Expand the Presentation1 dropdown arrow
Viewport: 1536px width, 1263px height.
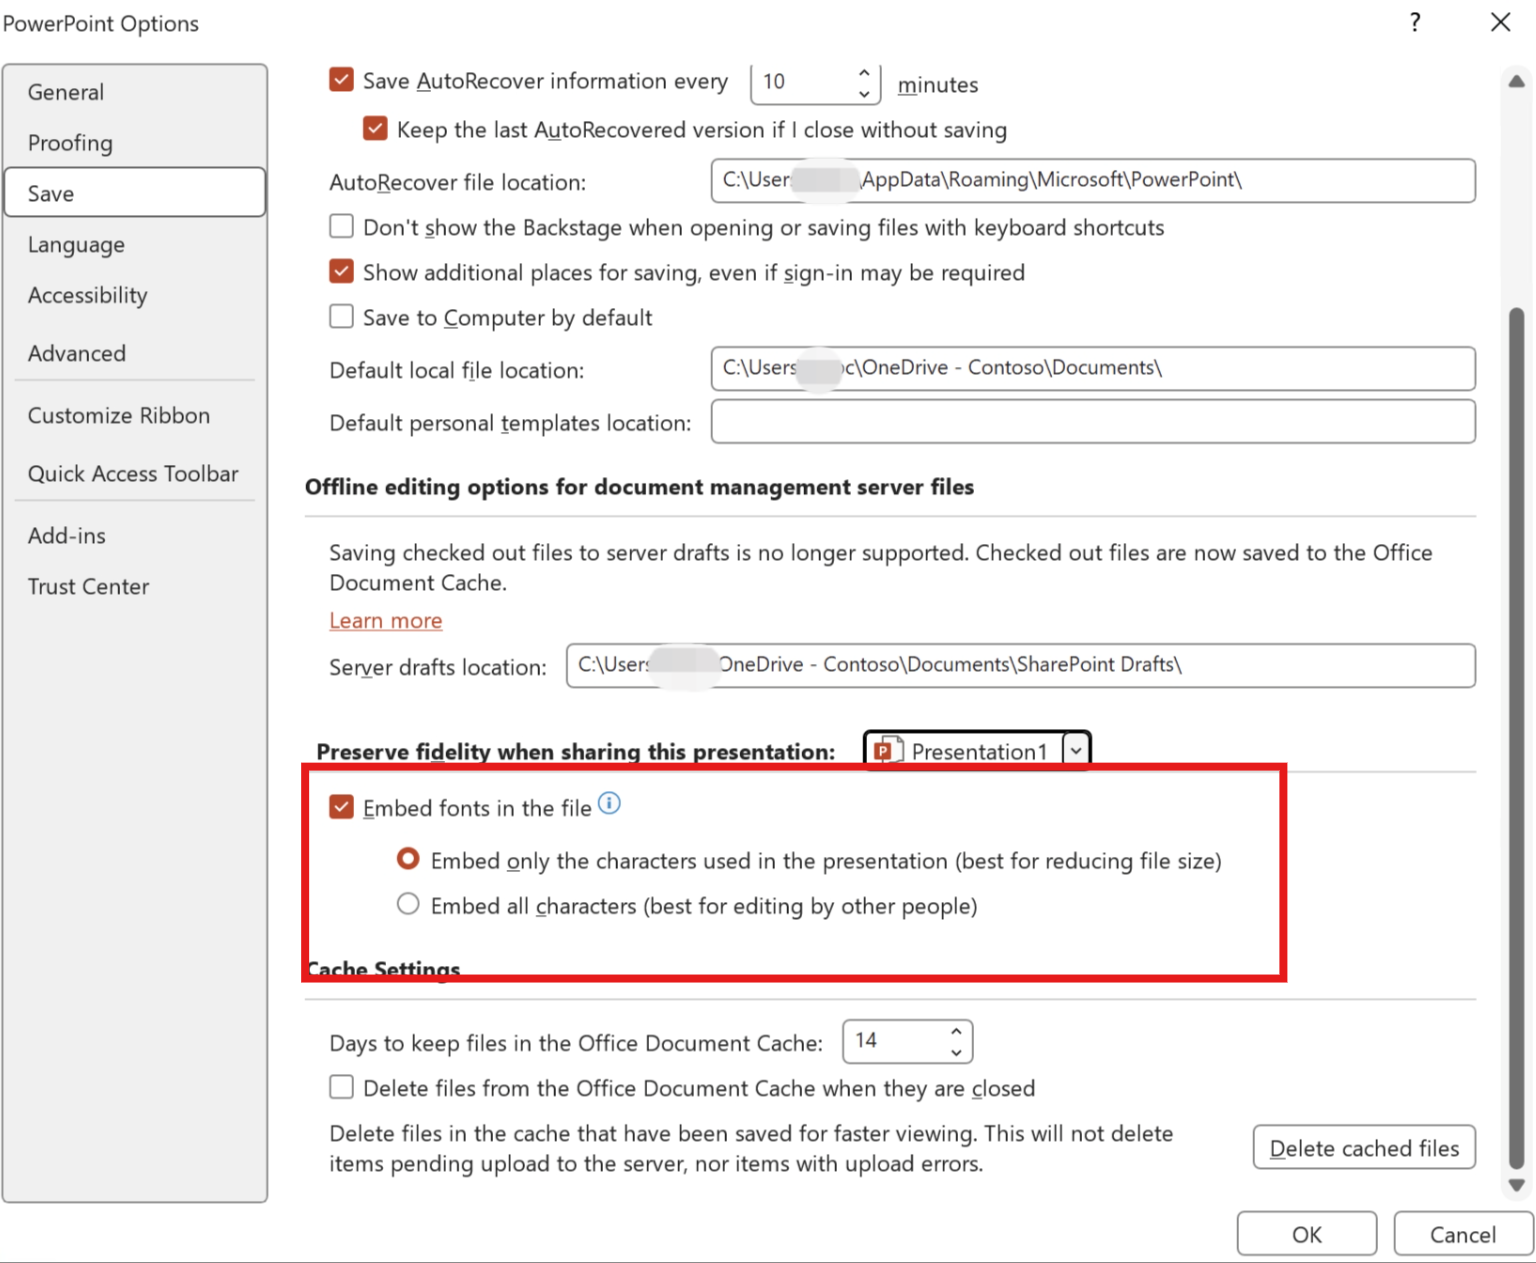(1076, 750)
